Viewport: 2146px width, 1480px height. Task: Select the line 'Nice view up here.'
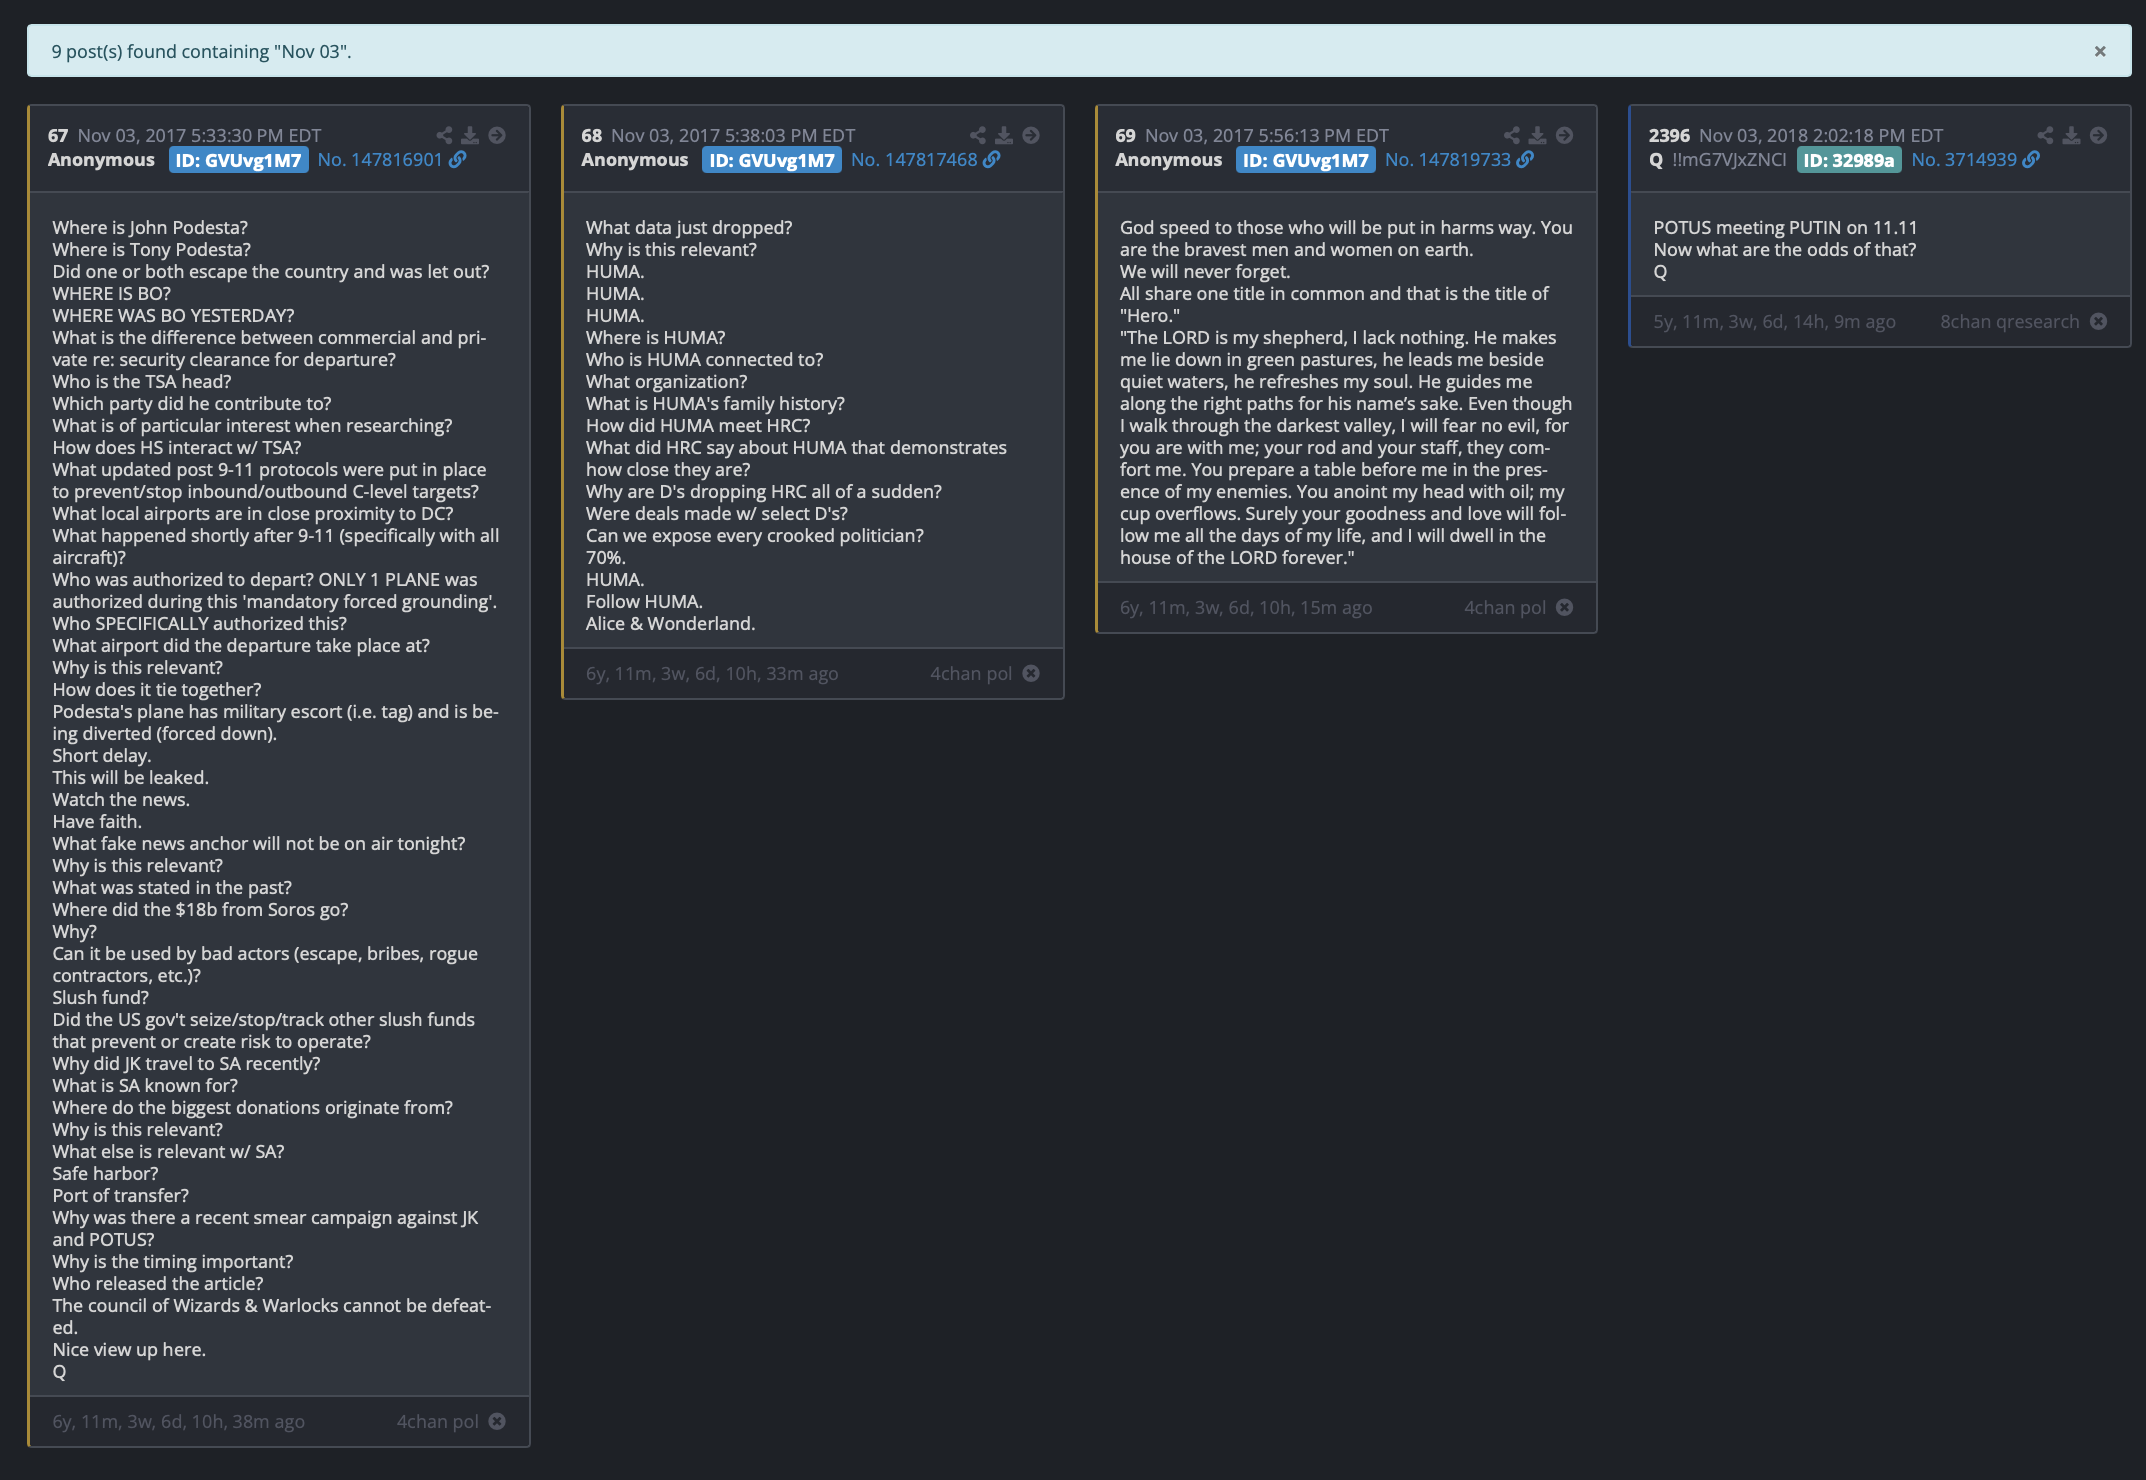[x=129, y=1349]
